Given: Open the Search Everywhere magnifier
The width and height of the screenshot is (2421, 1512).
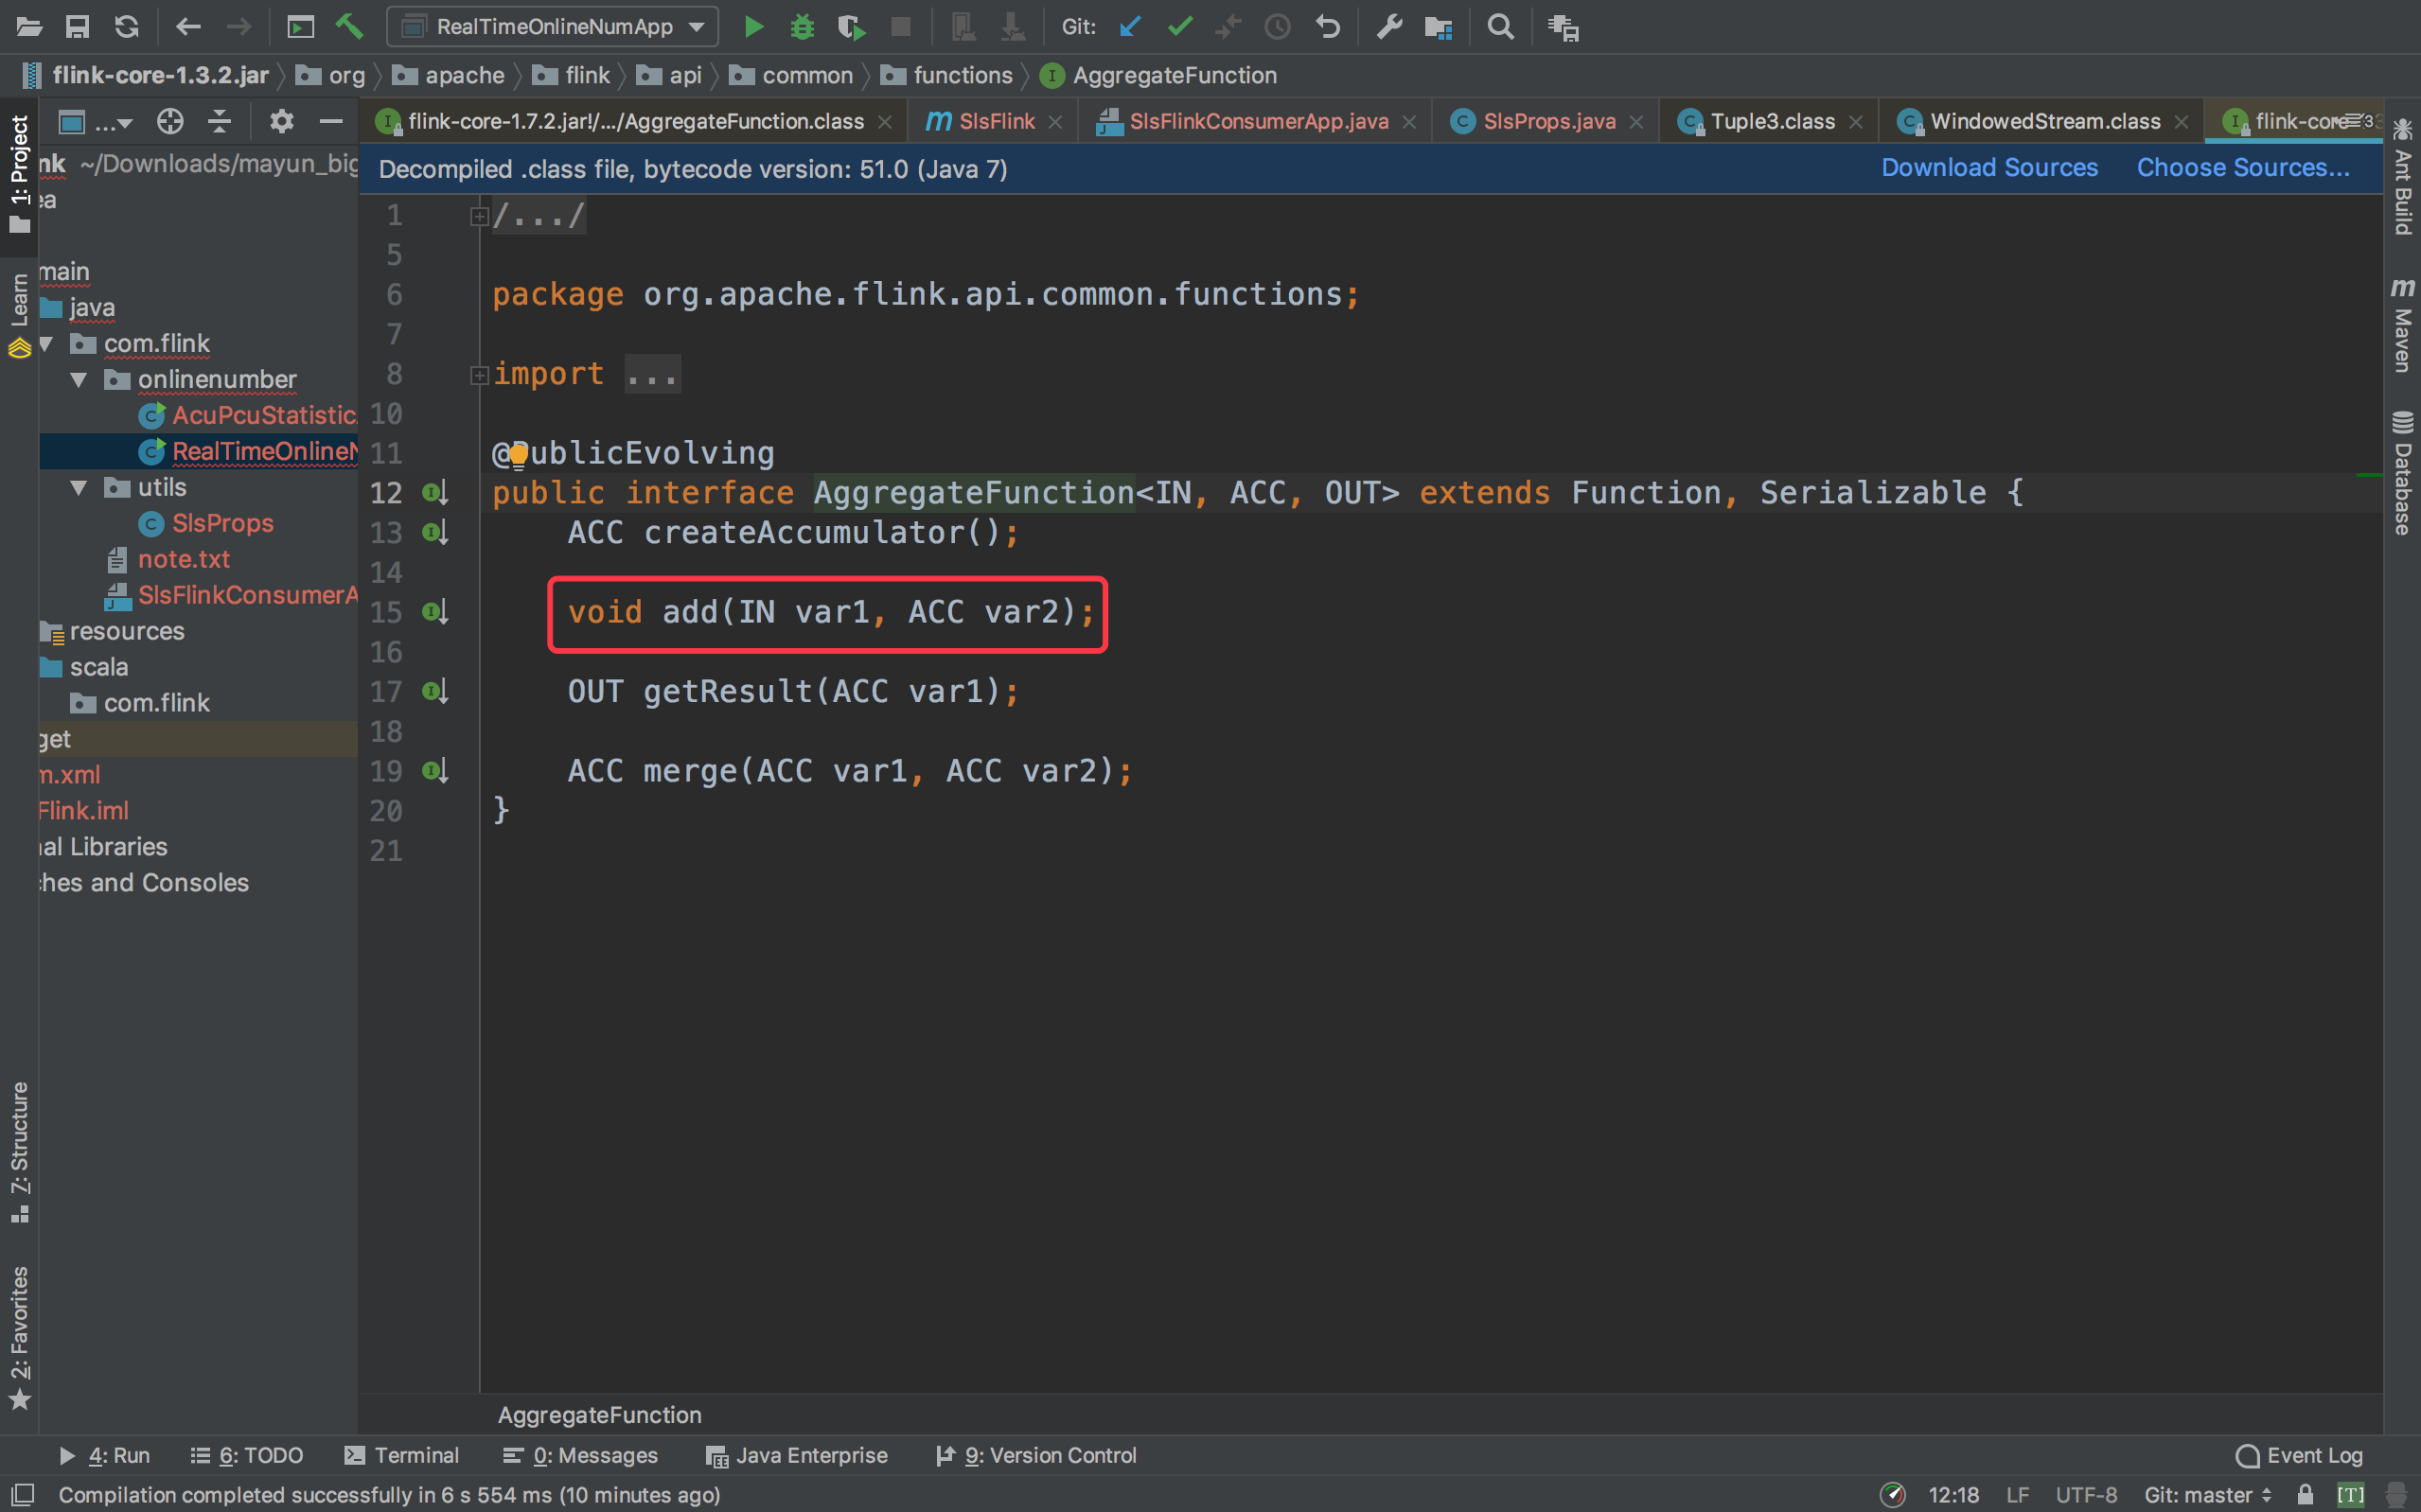Looking at the screenshot, I should (x=1500, y=27).
